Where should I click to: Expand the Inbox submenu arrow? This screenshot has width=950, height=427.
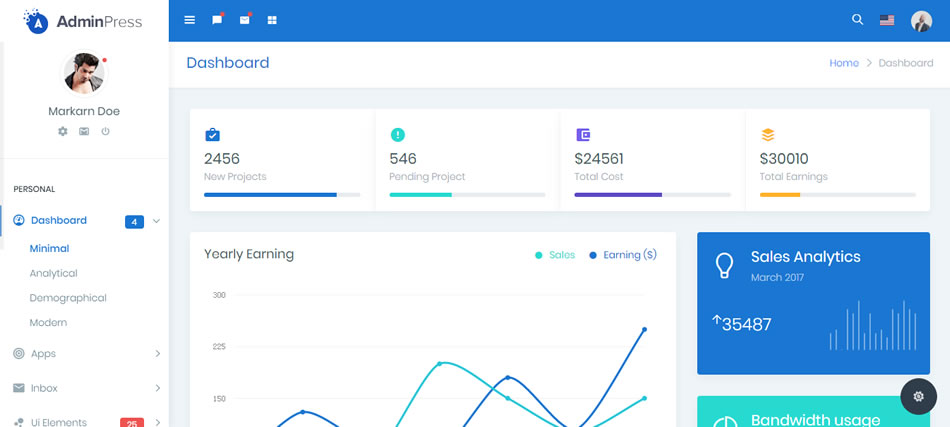(x=158, y=388)
